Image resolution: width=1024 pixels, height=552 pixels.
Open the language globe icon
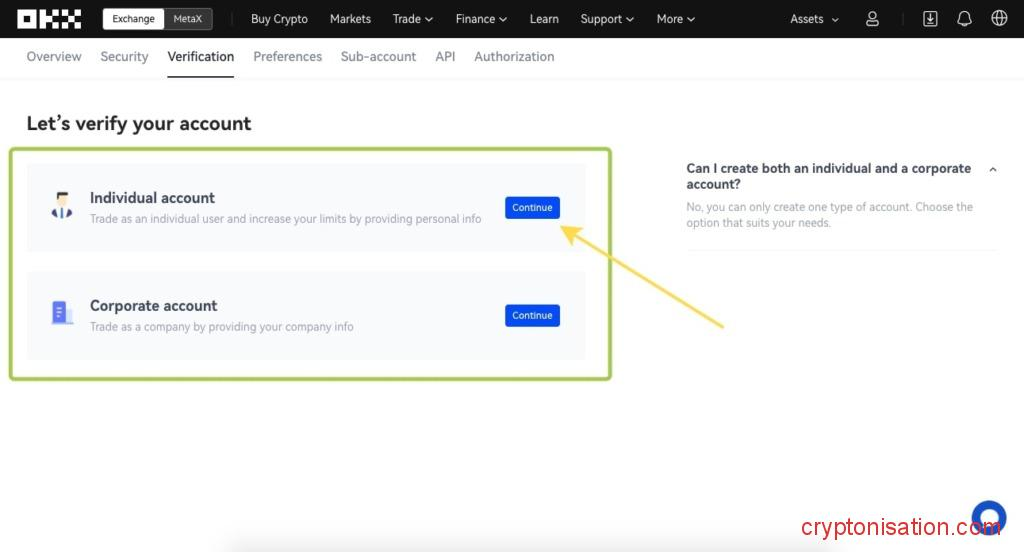pyautogui.click(x=999, y=19)
